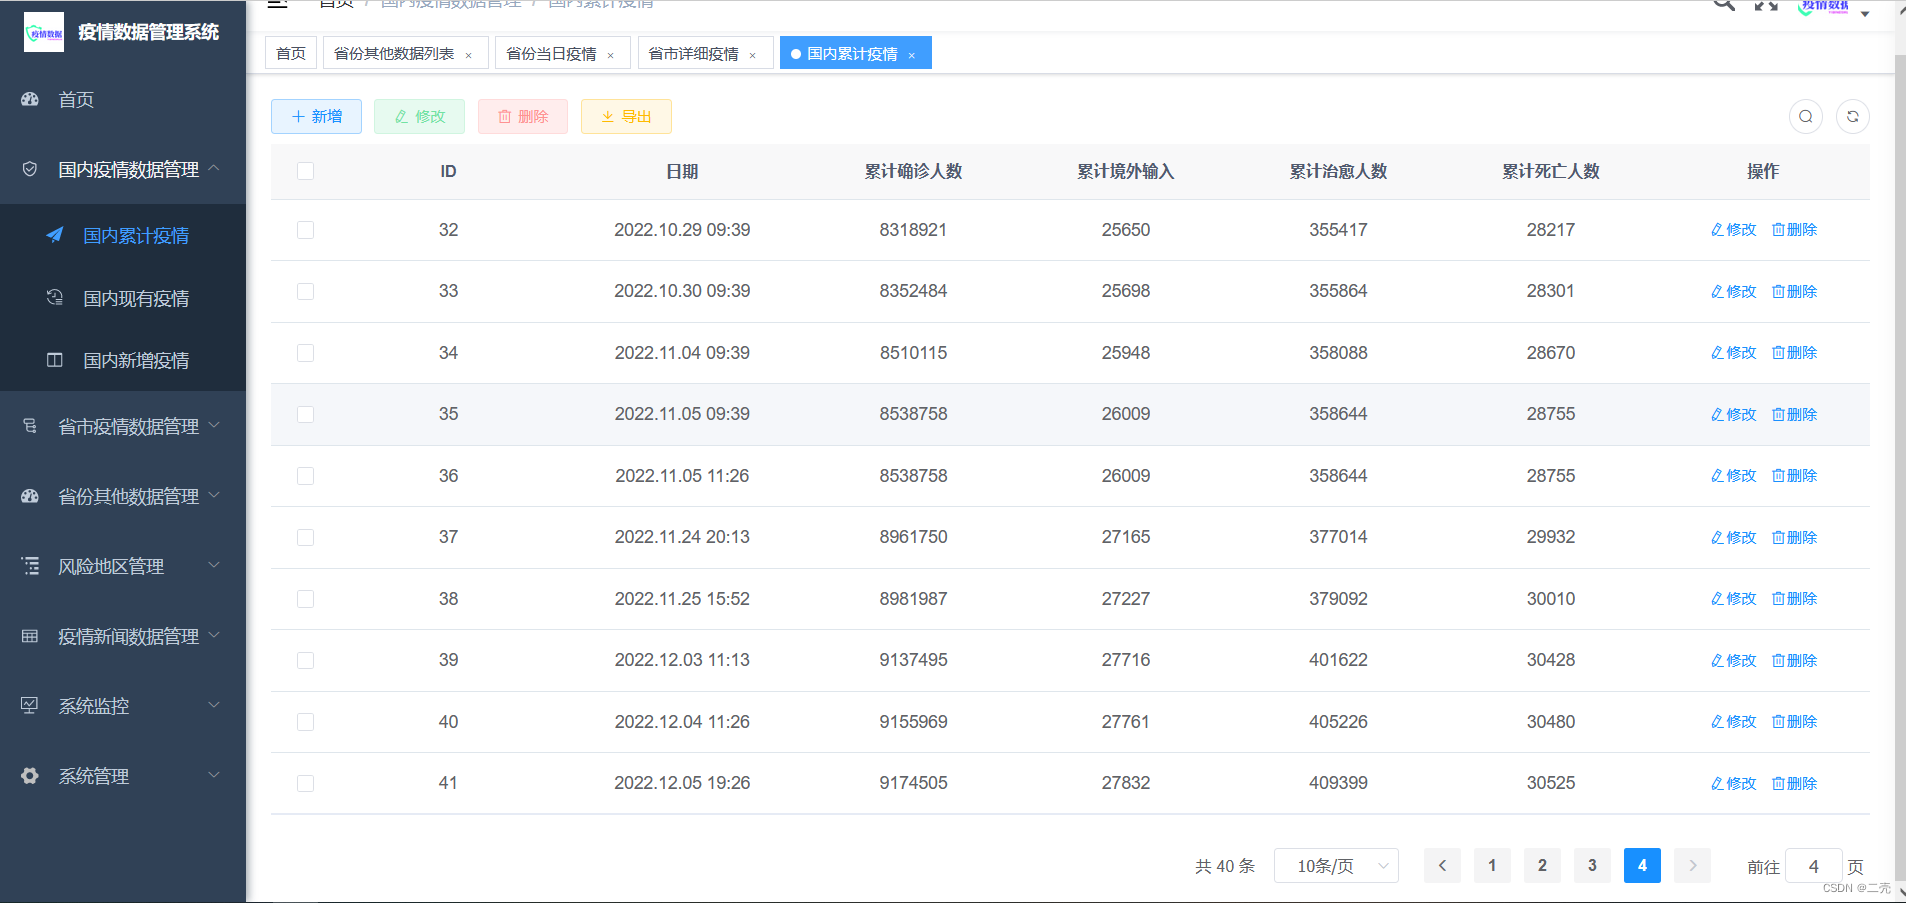Expand the 省份其他数据管理 menu chevron

click(x=214, y=495)
